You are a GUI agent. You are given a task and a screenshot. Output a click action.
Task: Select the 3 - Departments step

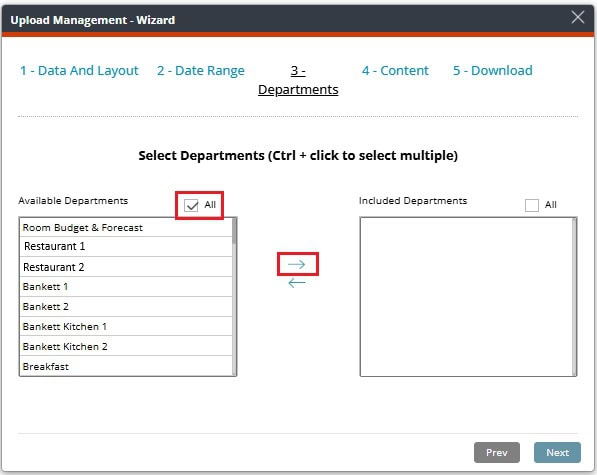[298, 80]
